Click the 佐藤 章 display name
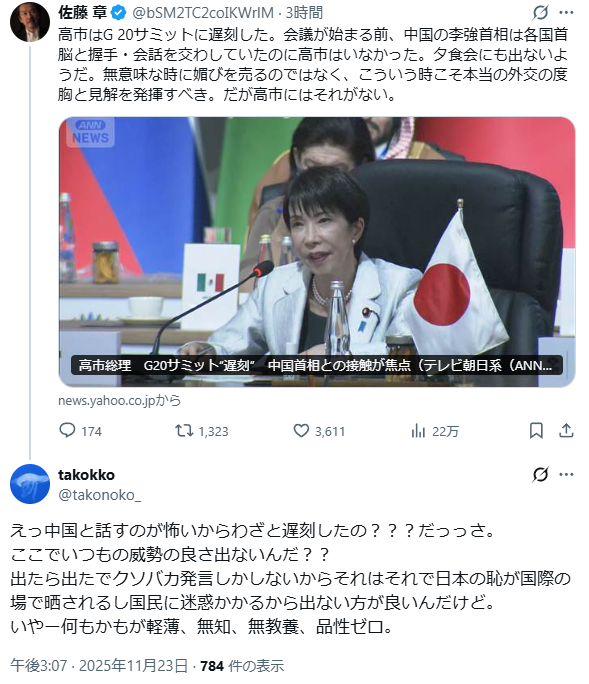This screenshot has height=684, width=589. 82,13
